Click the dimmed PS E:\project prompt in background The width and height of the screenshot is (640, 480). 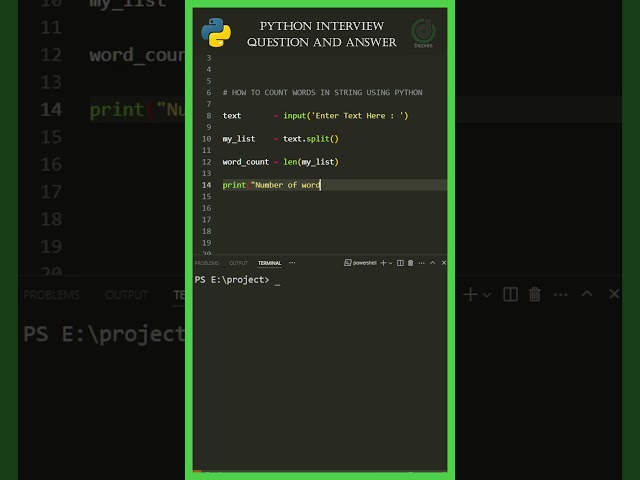tap(104, 335)
